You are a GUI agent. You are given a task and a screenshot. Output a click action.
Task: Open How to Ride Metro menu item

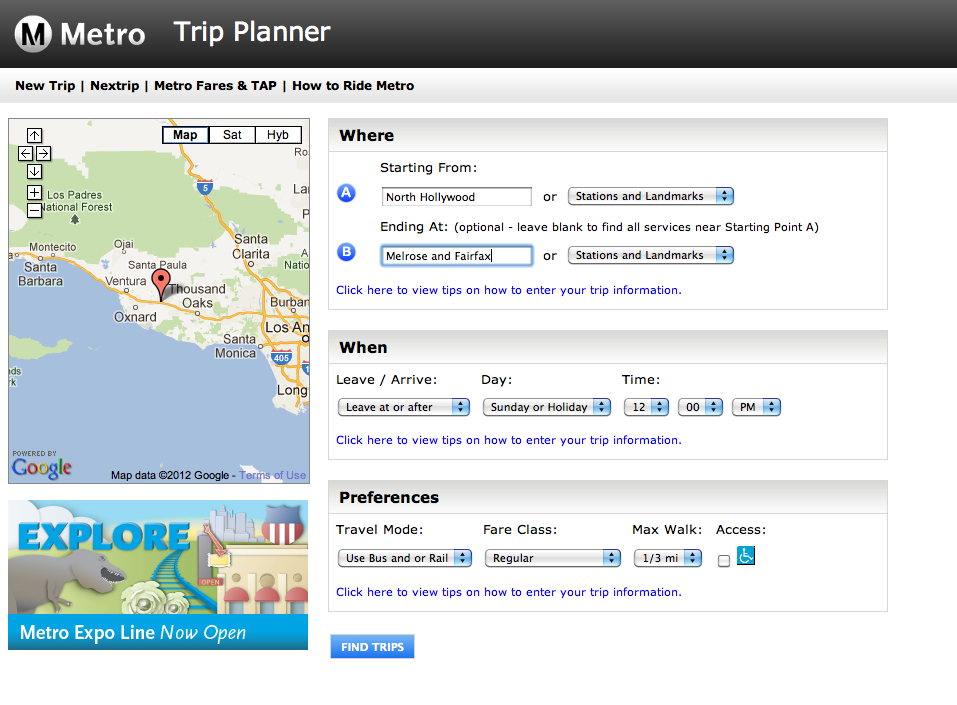[x=353, y=85]
